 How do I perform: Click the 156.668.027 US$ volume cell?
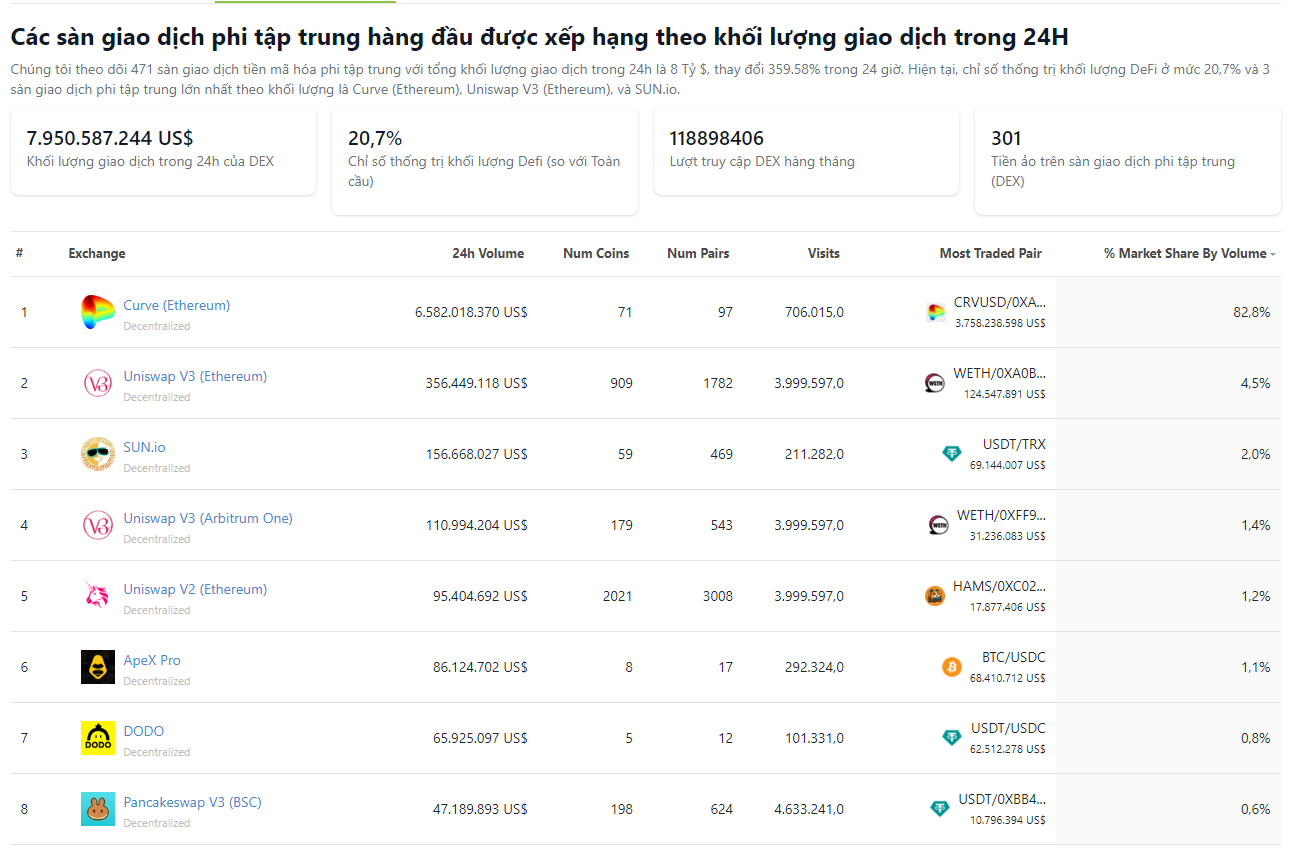(476, 455)
